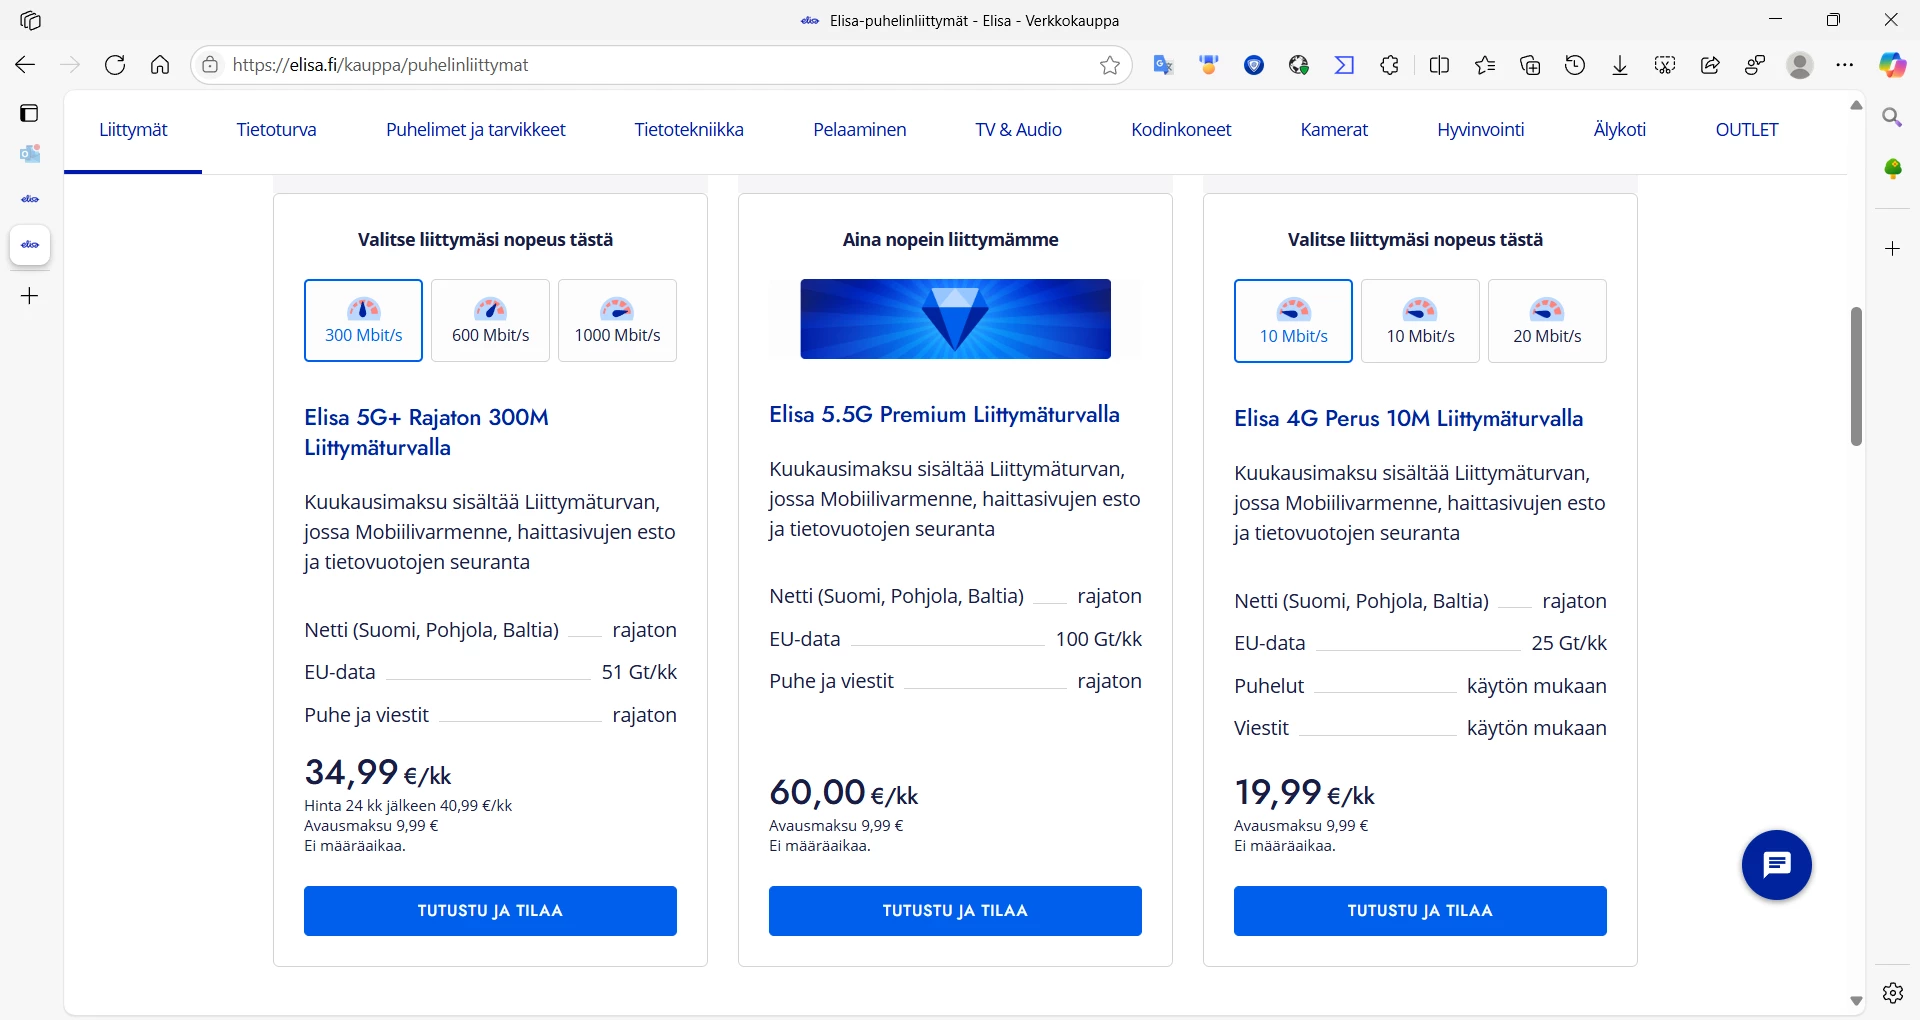Add an app to the sidebar
Viewport: 1920px width, 1020px height.
1892,248
